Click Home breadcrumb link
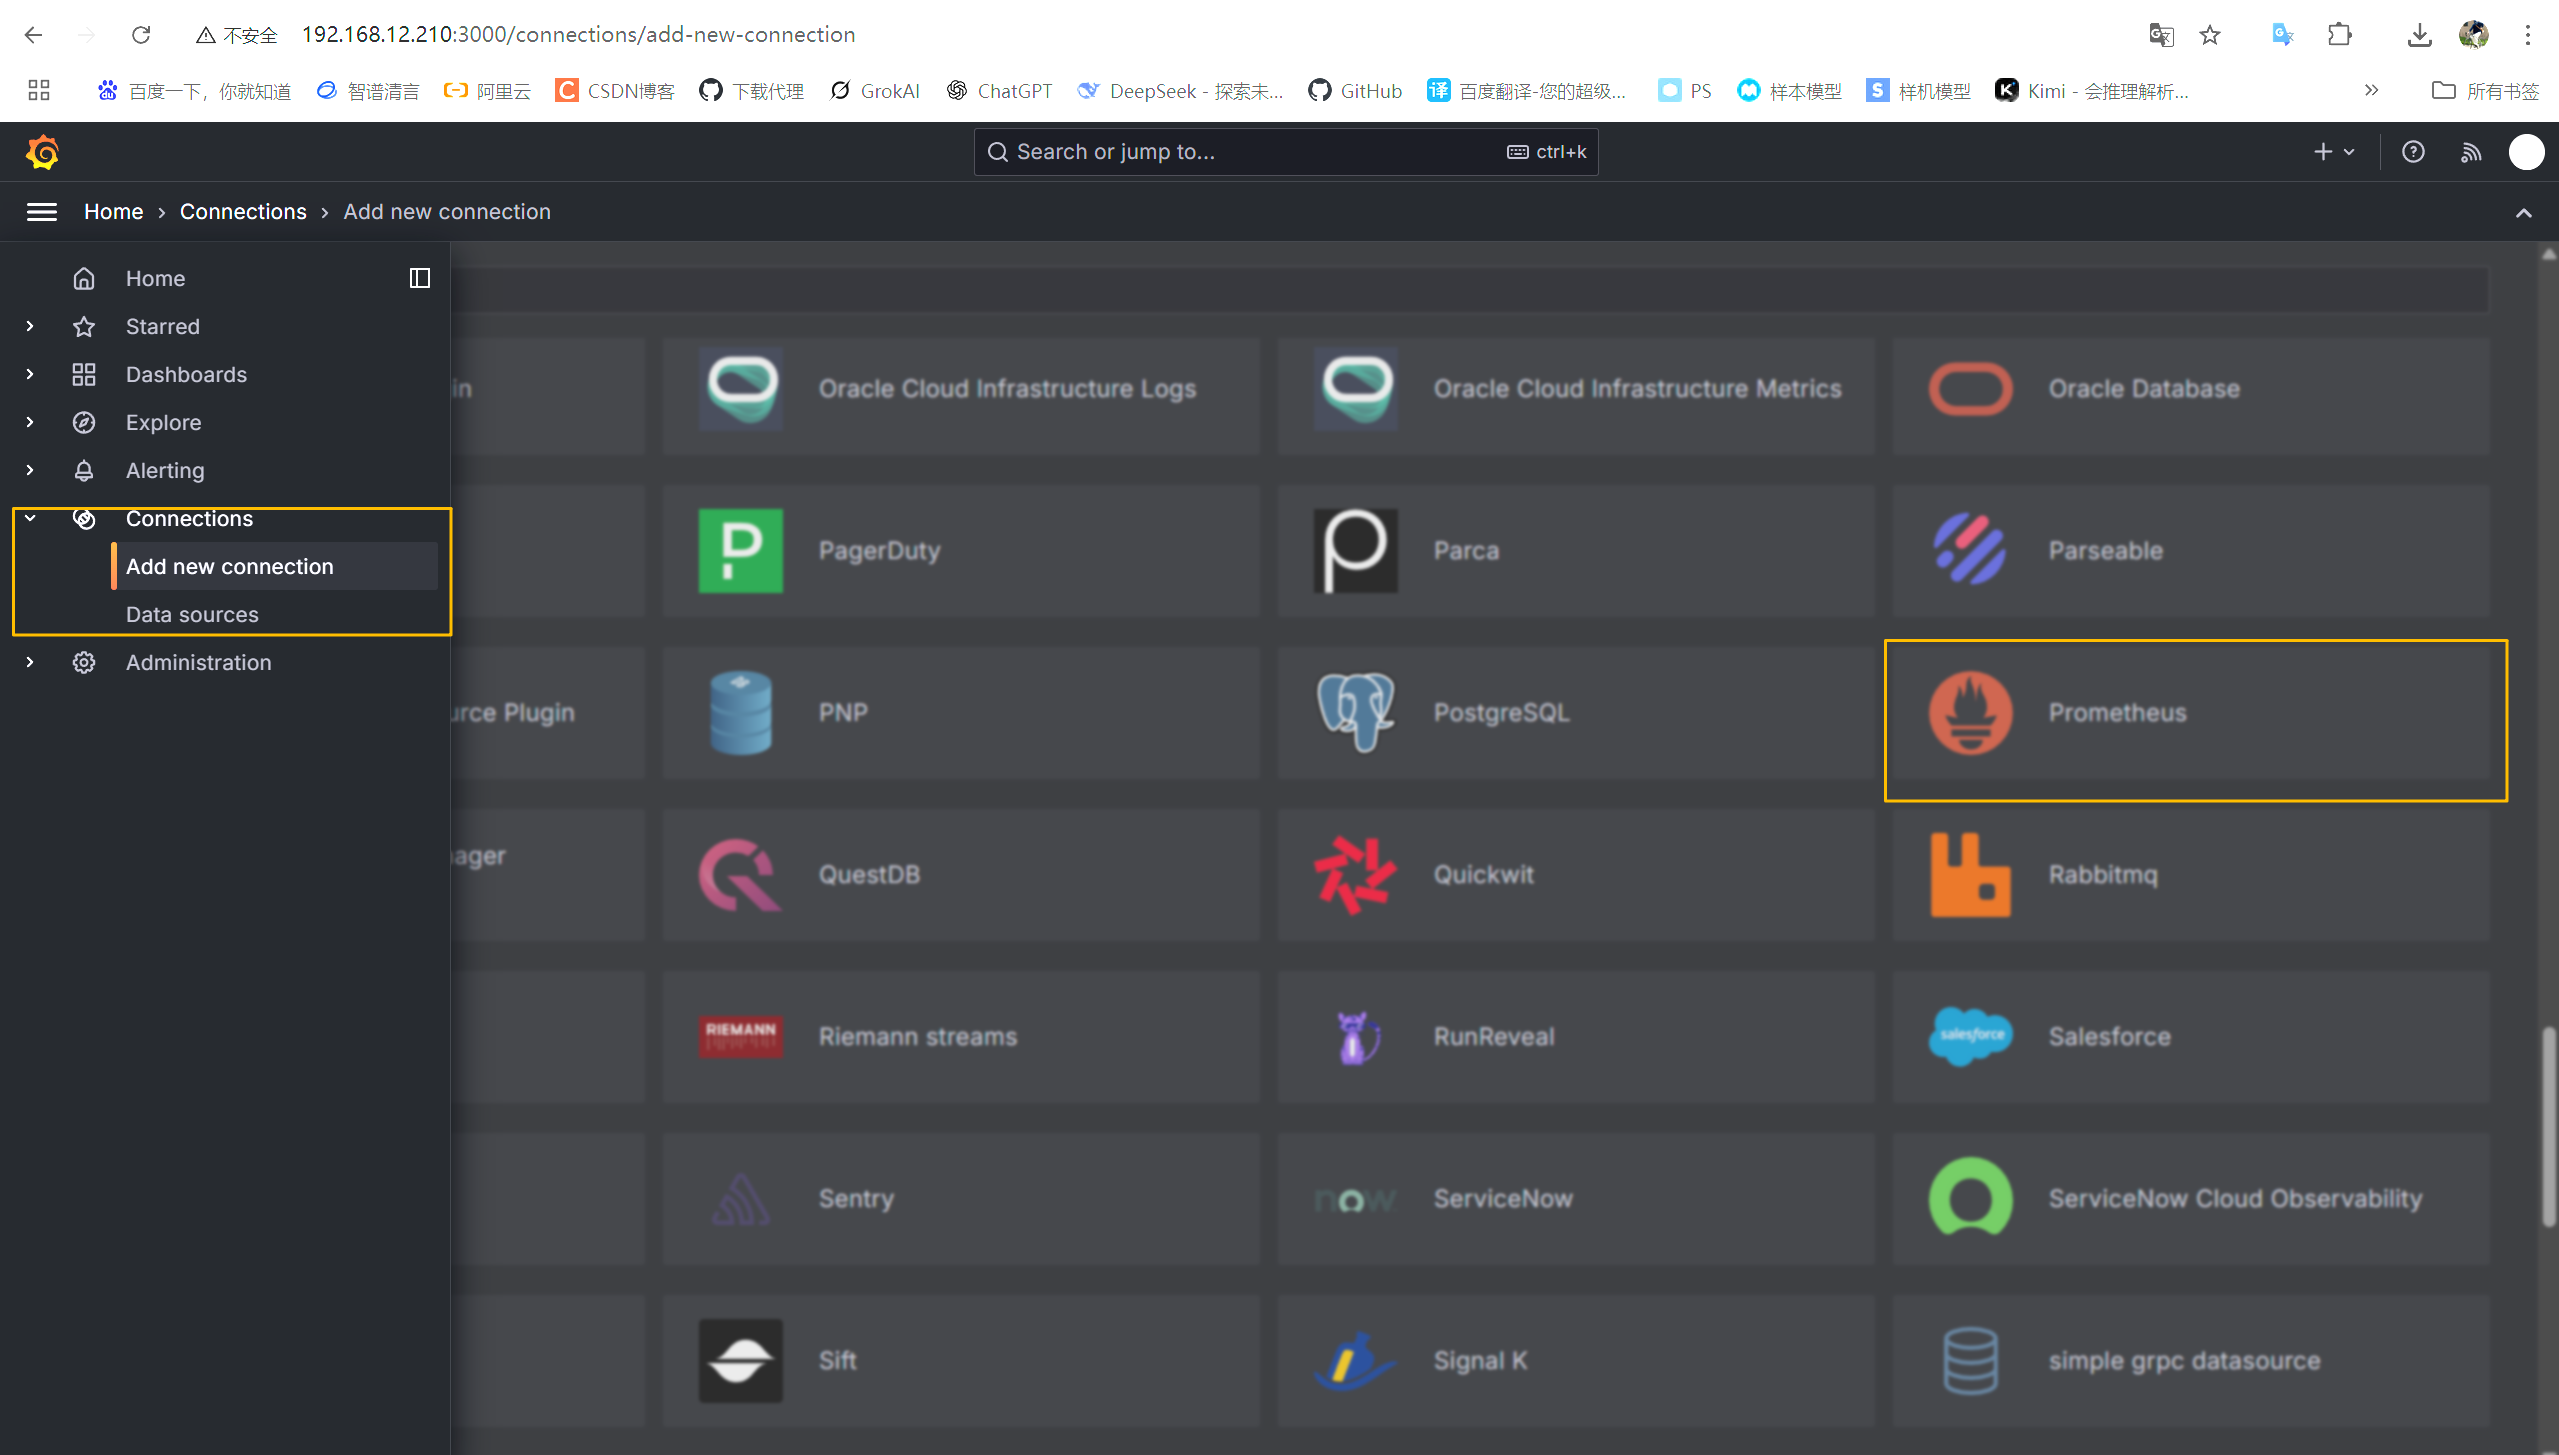This screenshot has width=2559, height=1455. tap(114, 212)
